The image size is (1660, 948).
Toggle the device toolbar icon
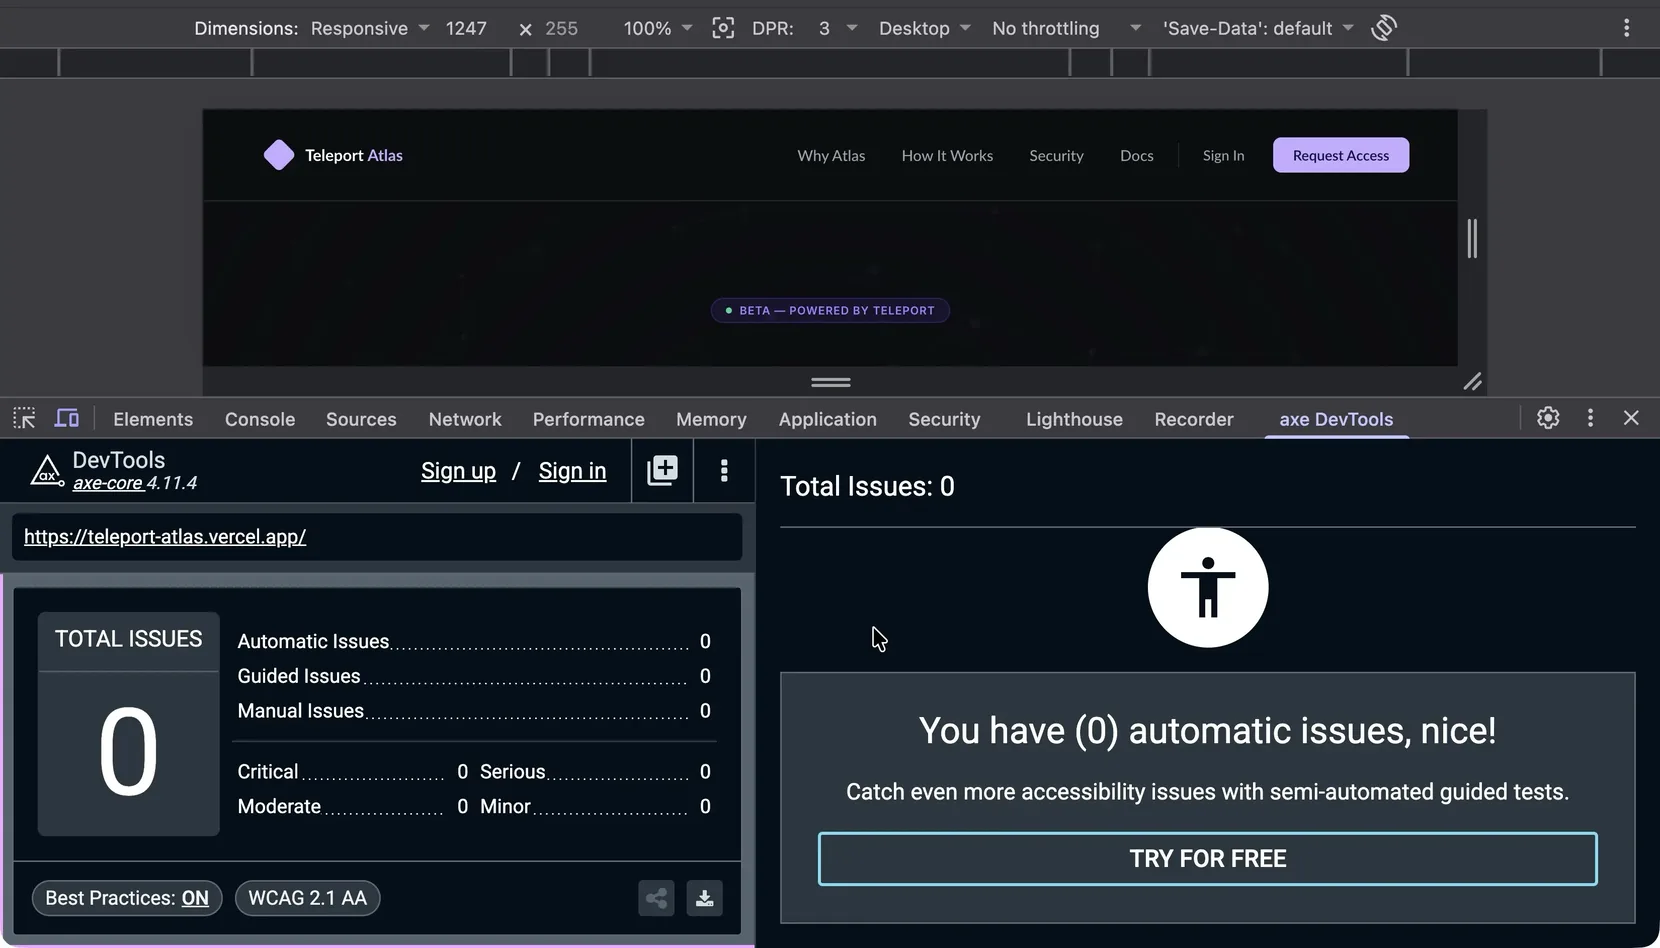coord(67,418)
